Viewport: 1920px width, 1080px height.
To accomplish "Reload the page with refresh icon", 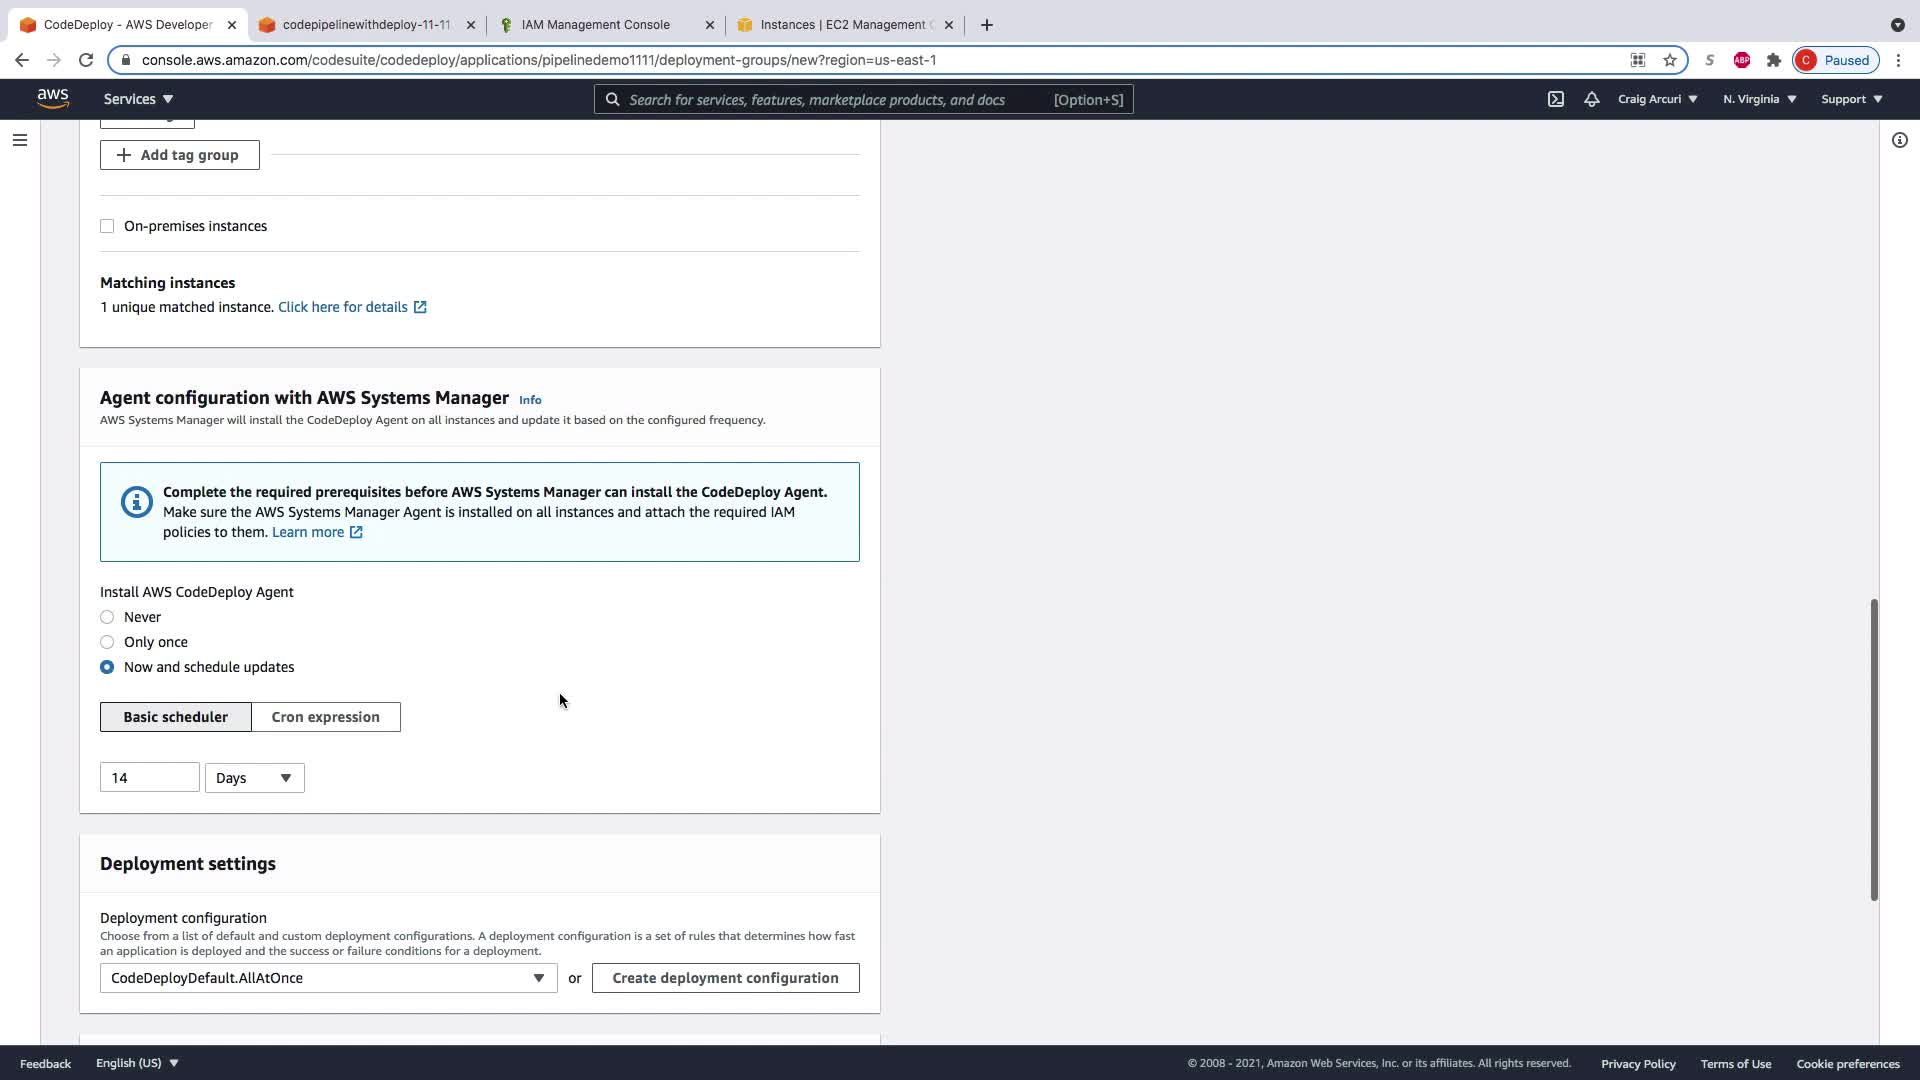I will tap(86, 60).
